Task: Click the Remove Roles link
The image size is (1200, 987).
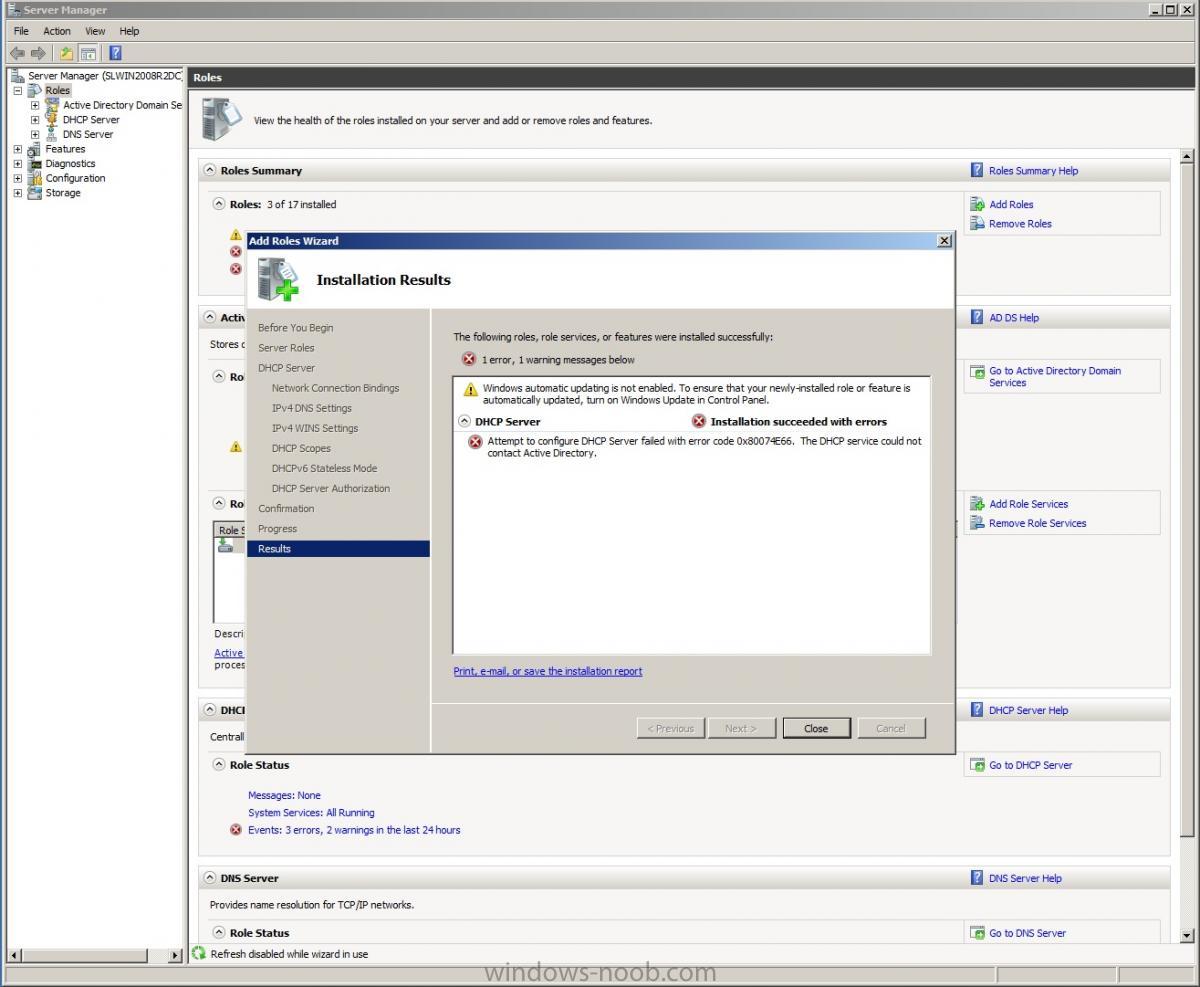Action: (x=1020, y=224)
